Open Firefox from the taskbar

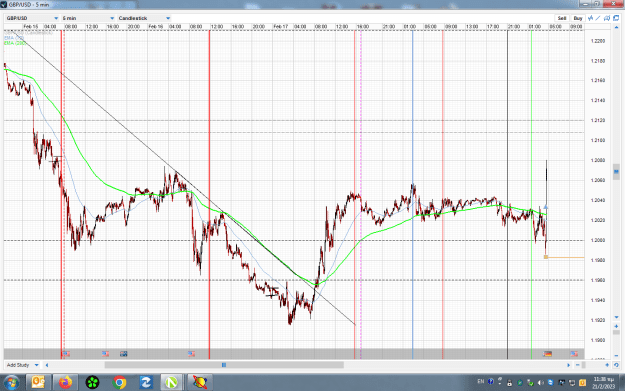pyautogui.click(x=65, y=383)
